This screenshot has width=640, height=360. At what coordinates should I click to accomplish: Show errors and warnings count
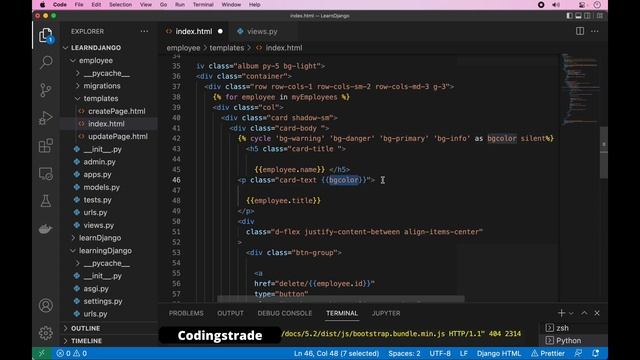point(71,353)
